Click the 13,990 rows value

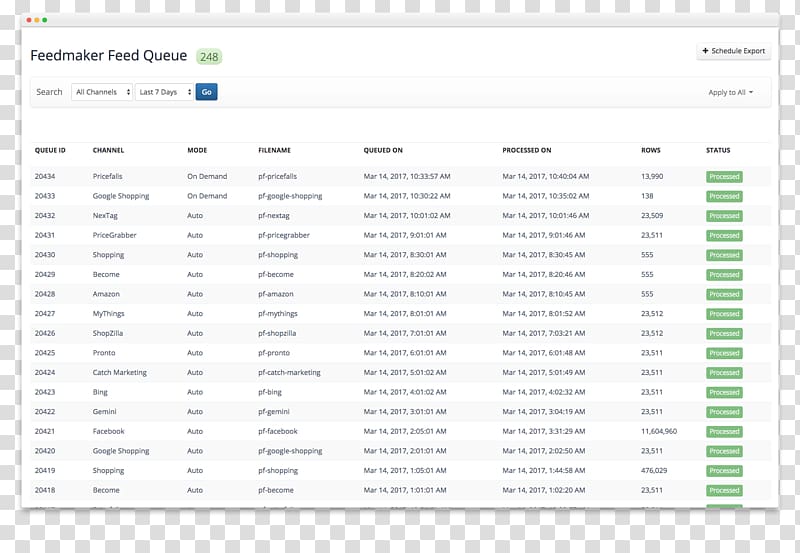[652, 176]
